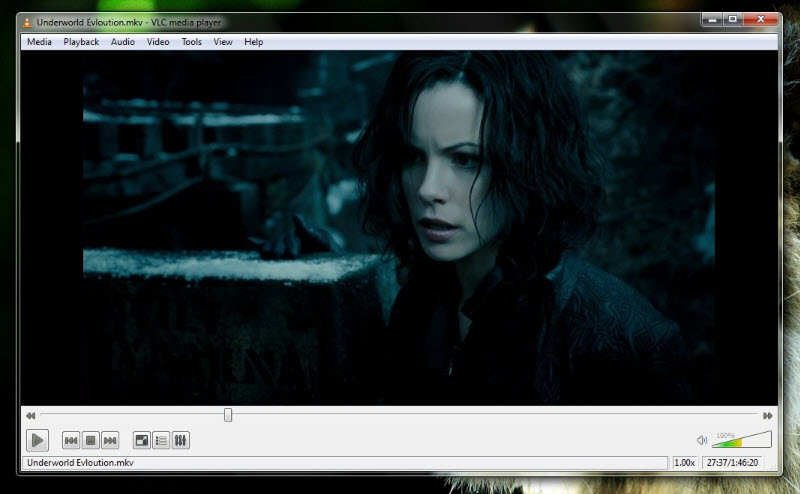Click the VLC cone title bar icon
Viewport: 800px width, 494px height.
click(x=27, y=22)
